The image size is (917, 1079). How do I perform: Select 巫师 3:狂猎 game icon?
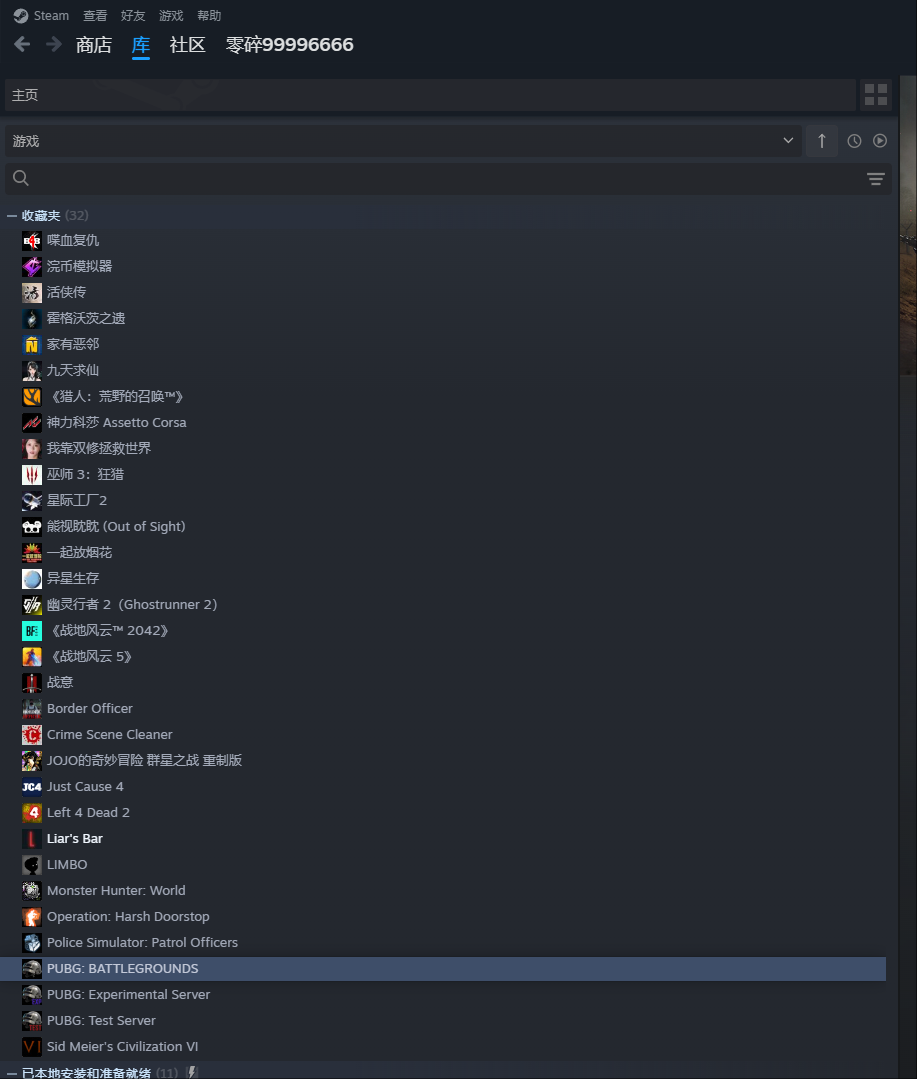point(32,475)
